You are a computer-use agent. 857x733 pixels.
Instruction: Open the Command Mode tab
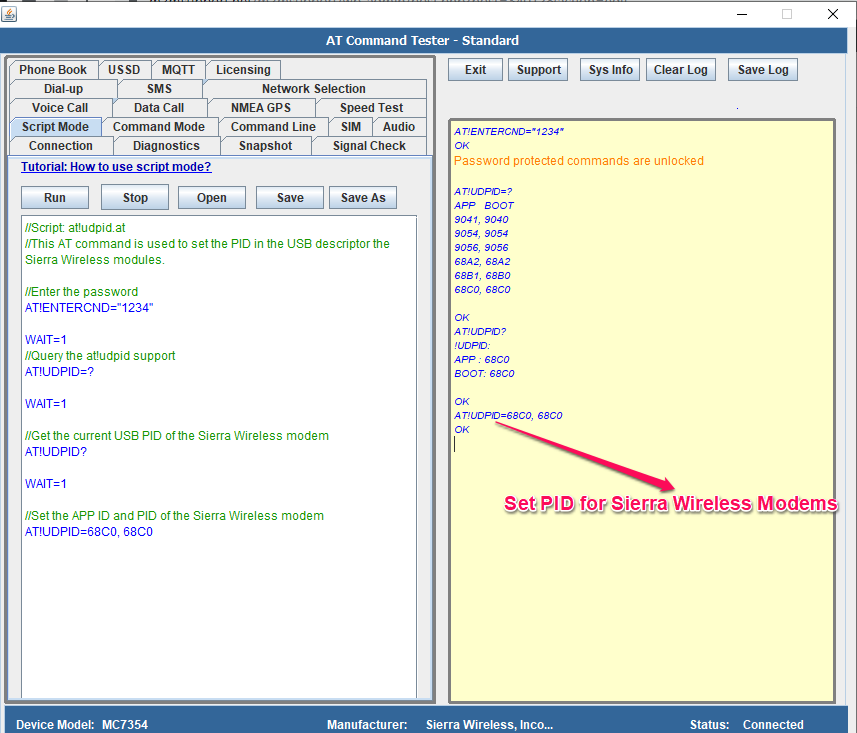(159, 127)
